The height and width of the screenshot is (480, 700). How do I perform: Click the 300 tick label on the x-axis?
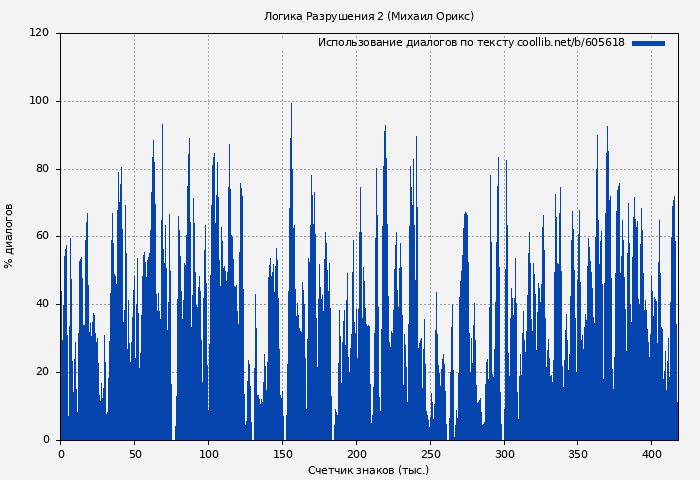[504, 454]
